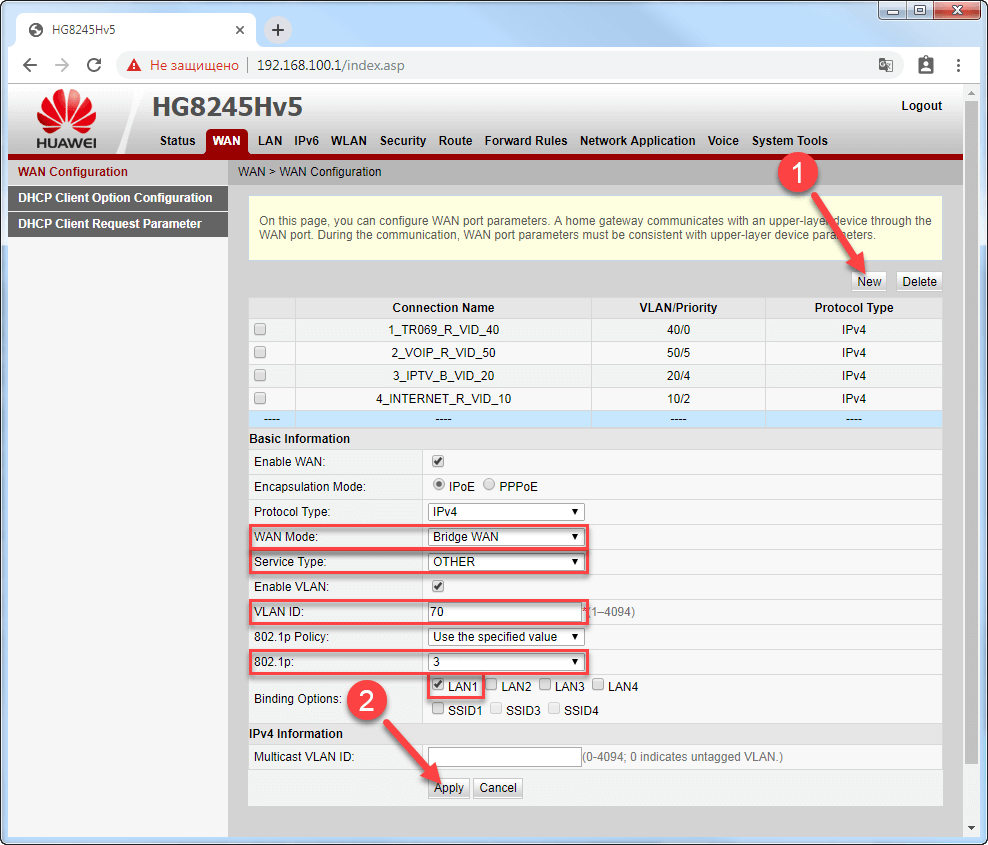Reload the page with the refresh icon
988x845 pixels.
tap(94, 65)
